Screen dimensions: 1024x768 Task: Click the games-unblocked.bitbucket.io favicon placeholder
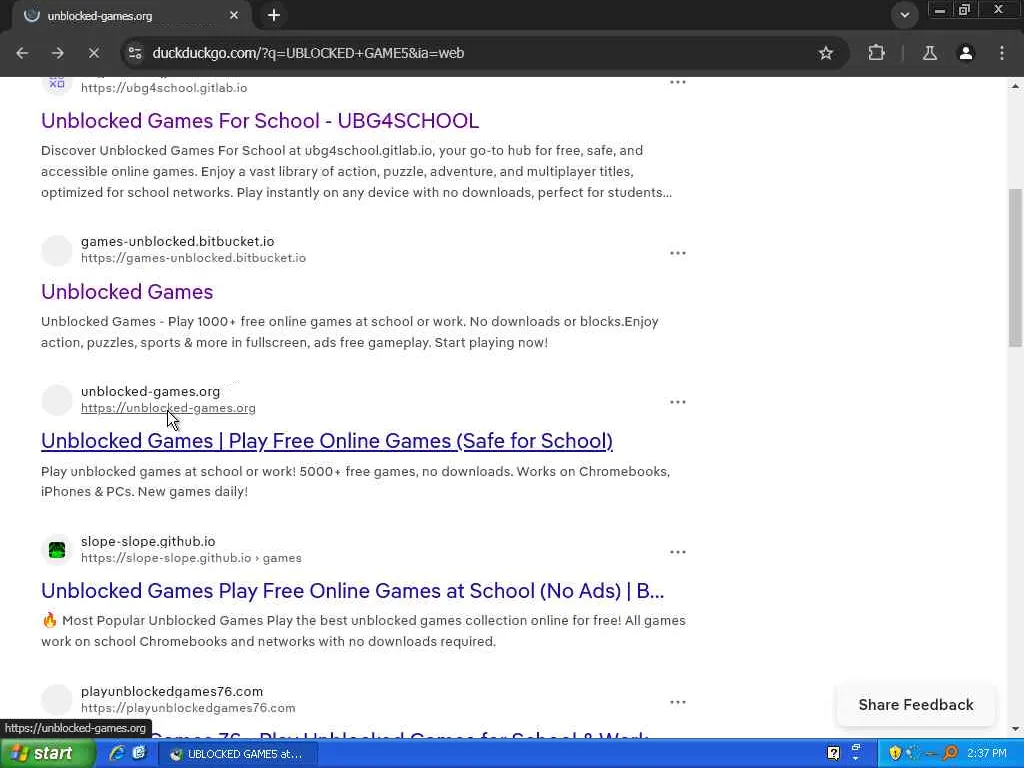point(57,250)
